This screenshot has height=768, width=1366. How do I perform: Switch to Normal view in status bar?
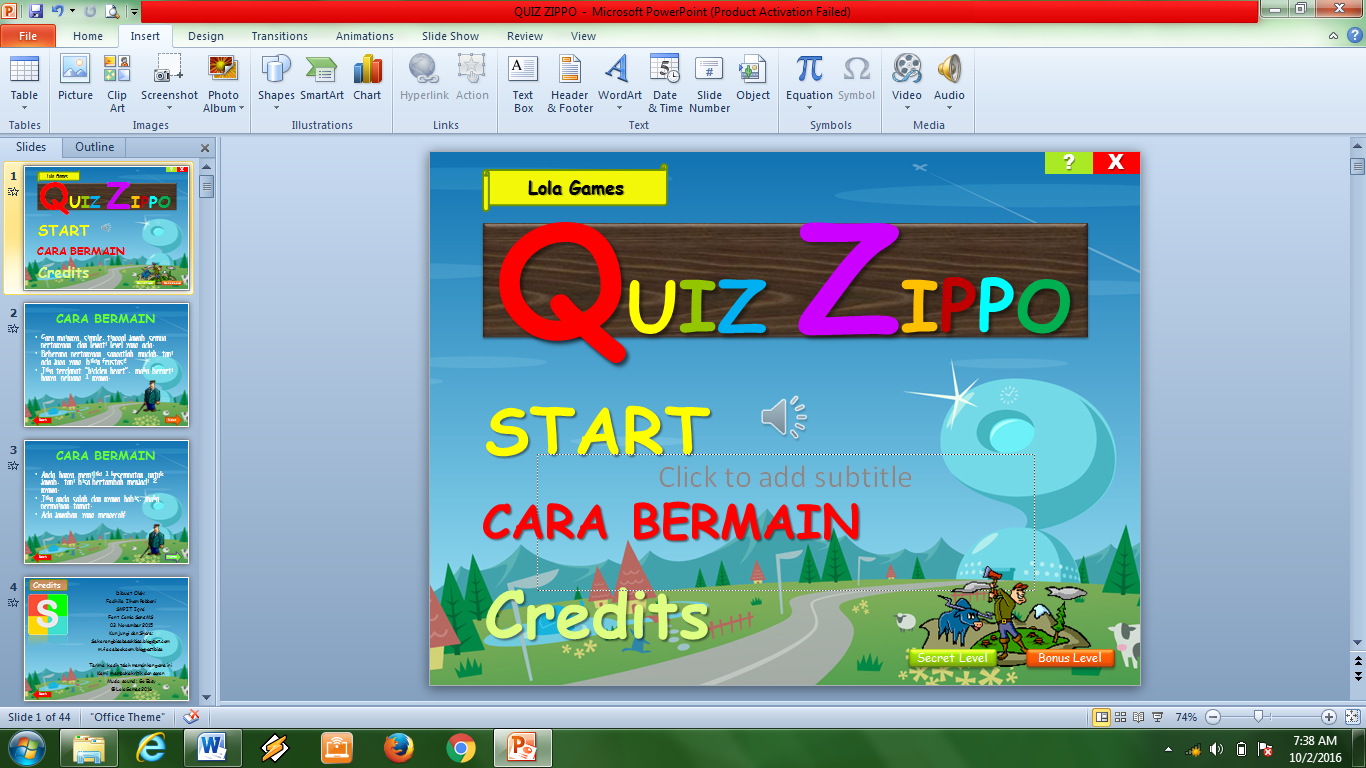1102,717
